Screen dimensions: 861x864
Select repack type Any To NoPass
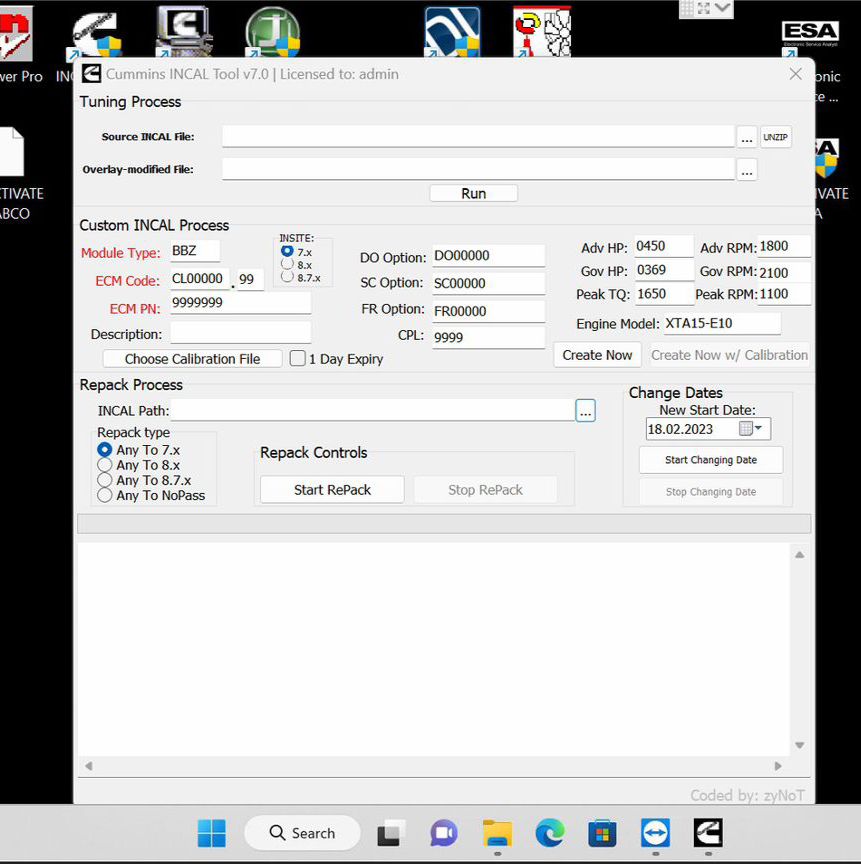click(105, 495)
